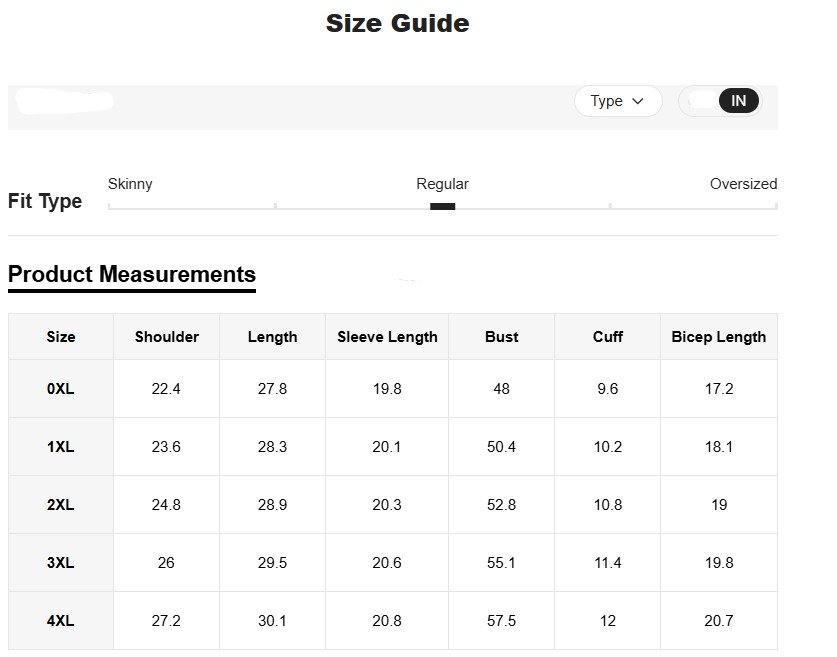
Task: Click the Cuff column header
Action: pos(607,337)
